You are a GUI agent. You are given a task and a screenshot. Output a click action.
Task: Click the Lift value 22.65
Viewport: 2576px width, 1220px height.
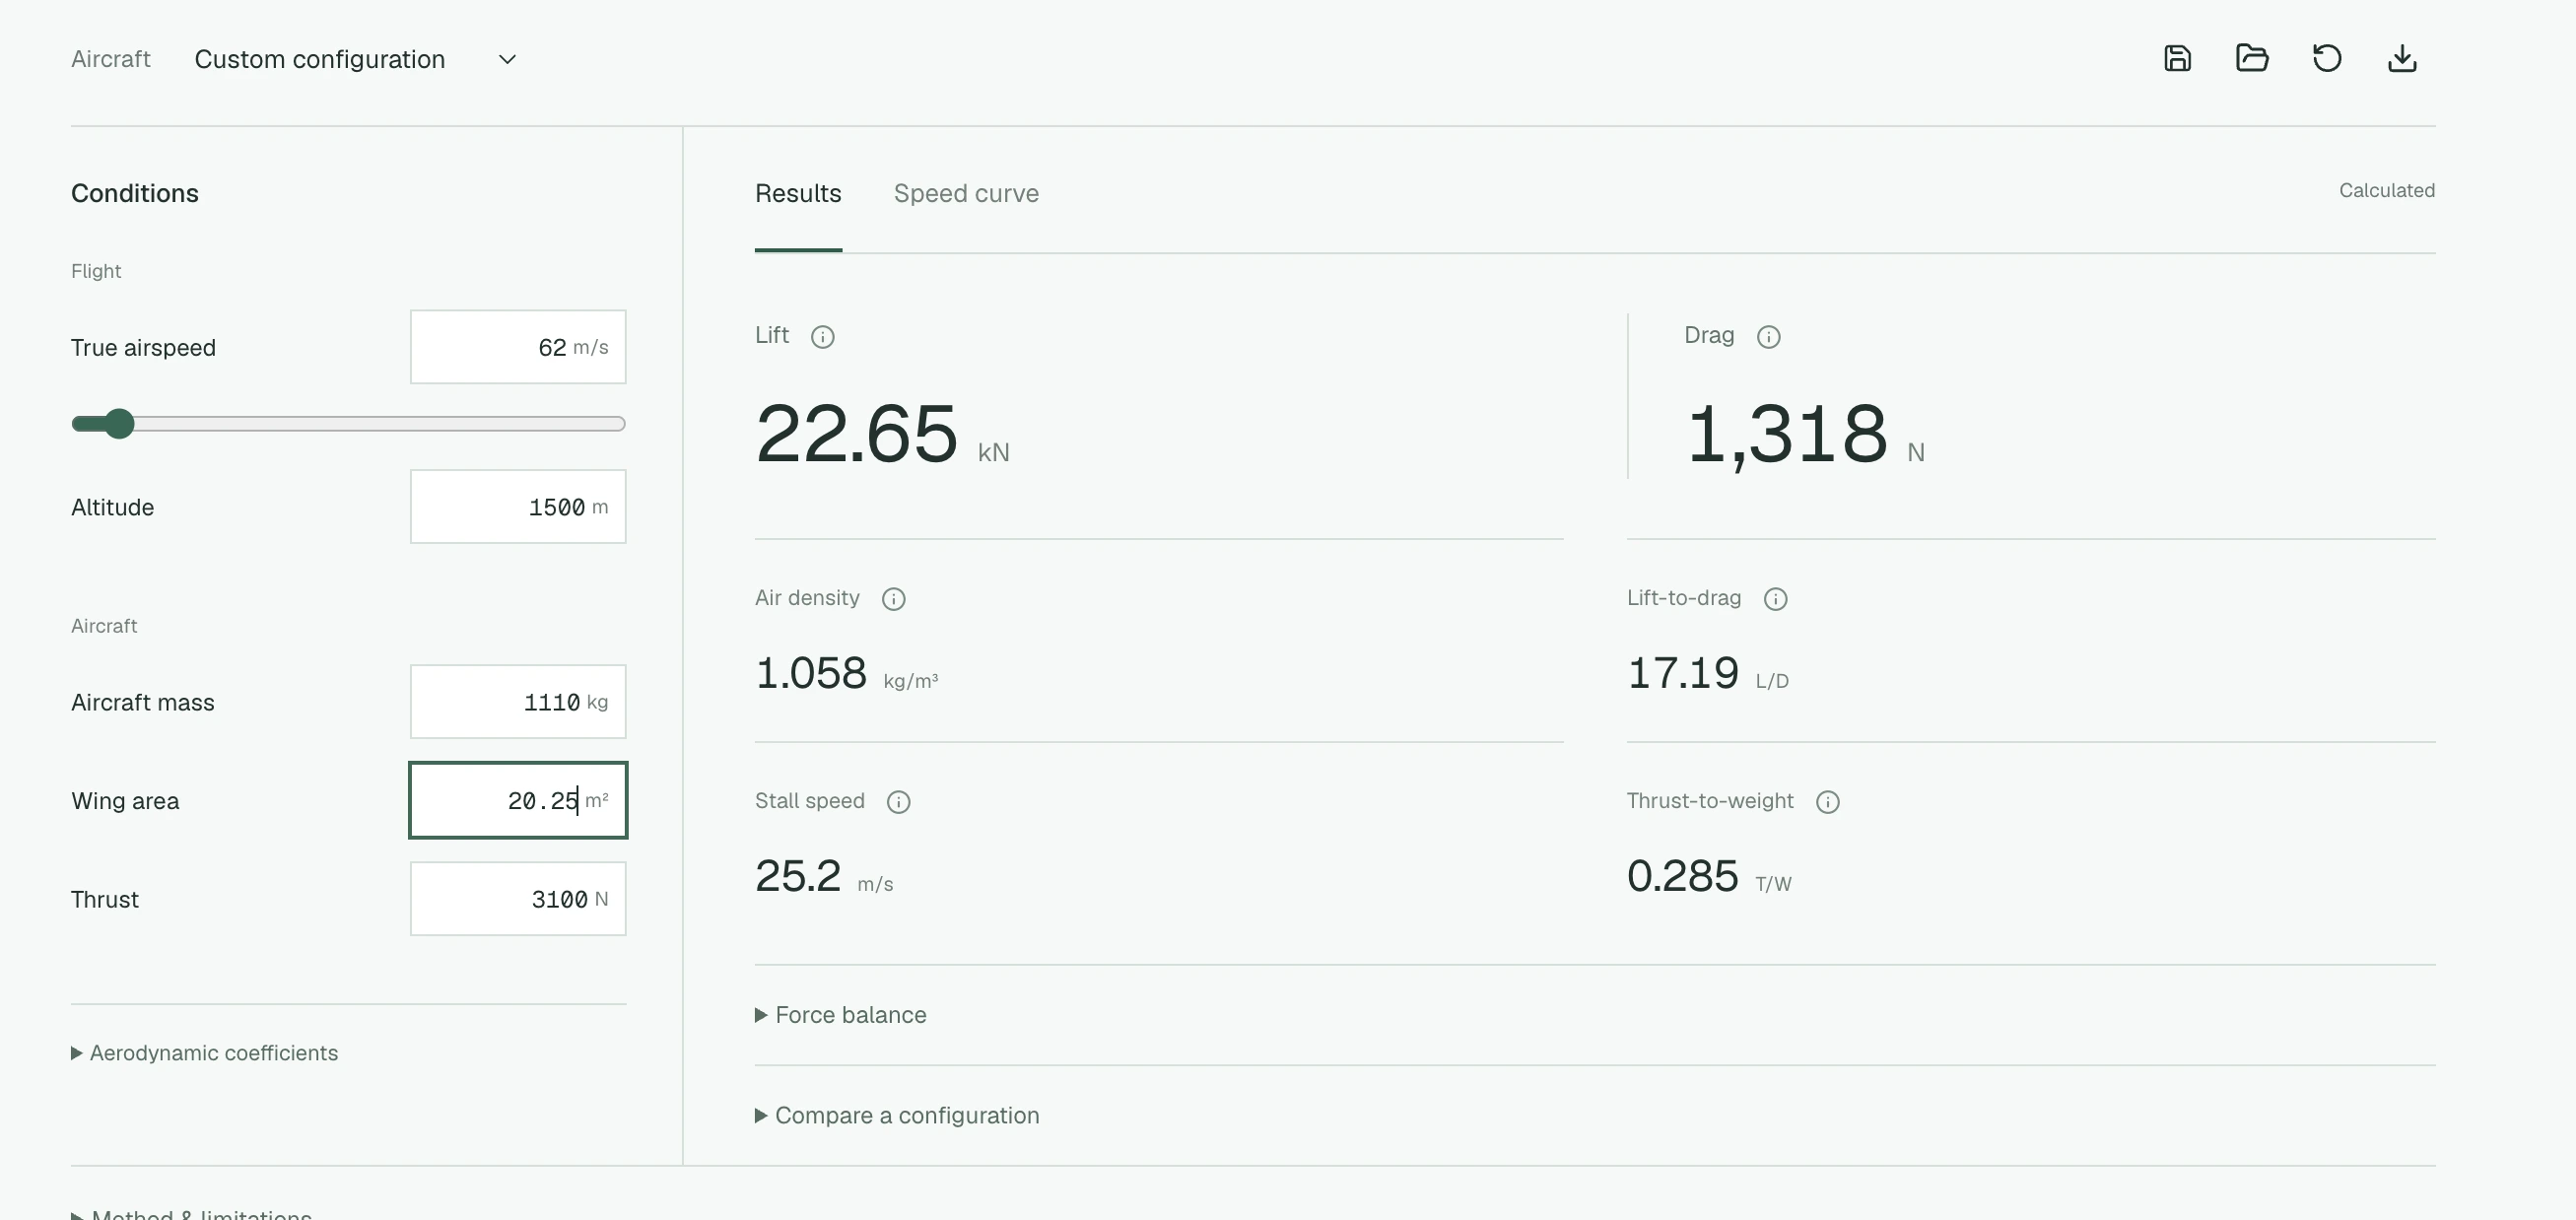tap(856, 435)
